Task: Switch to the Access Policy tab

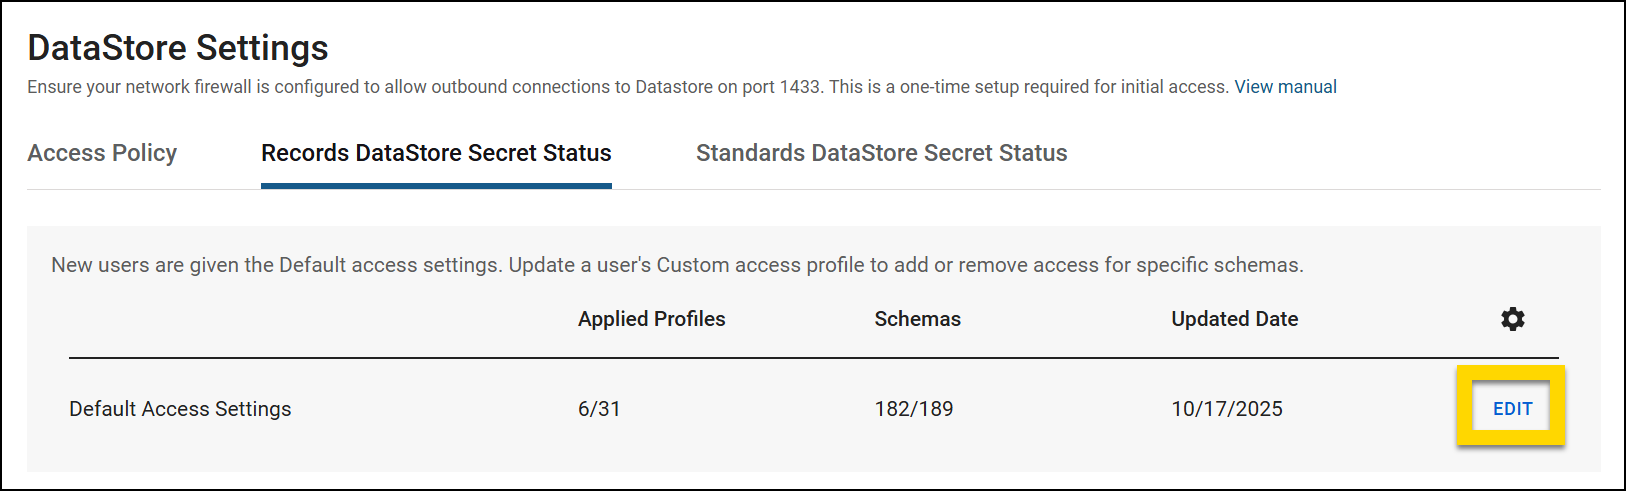Action: (102, 153)
